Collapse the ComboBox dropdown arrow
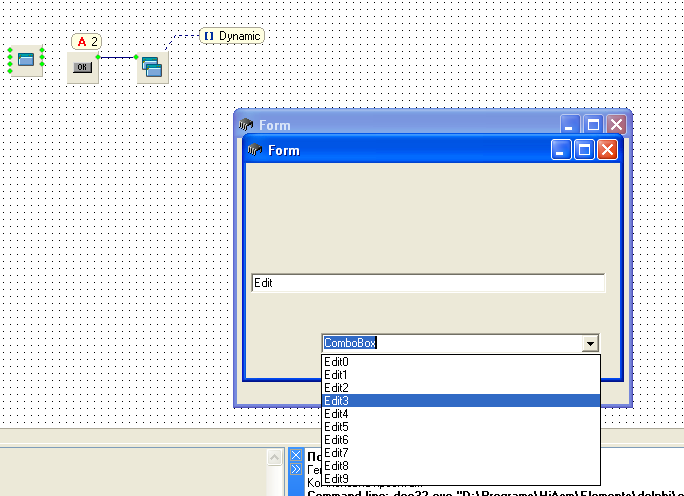 coord(590,343)
